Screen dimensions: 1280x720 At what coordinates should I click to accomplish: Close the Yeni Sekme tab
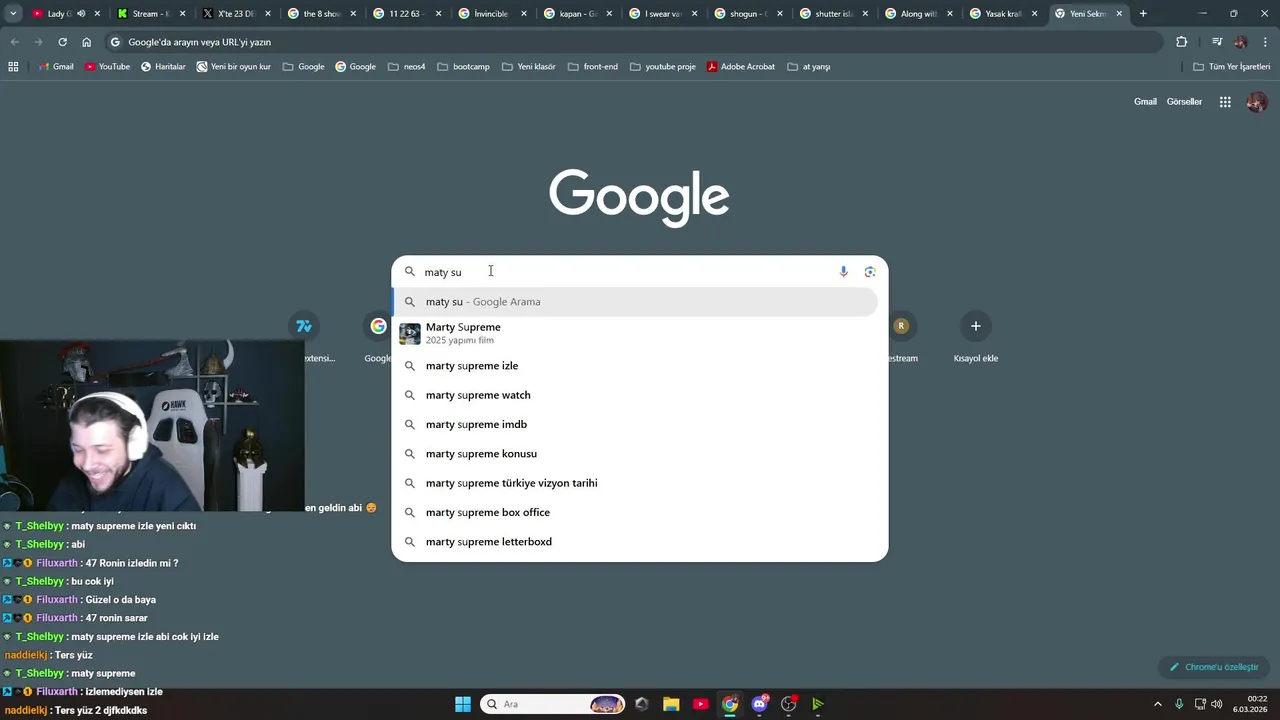pos(1119,14)
